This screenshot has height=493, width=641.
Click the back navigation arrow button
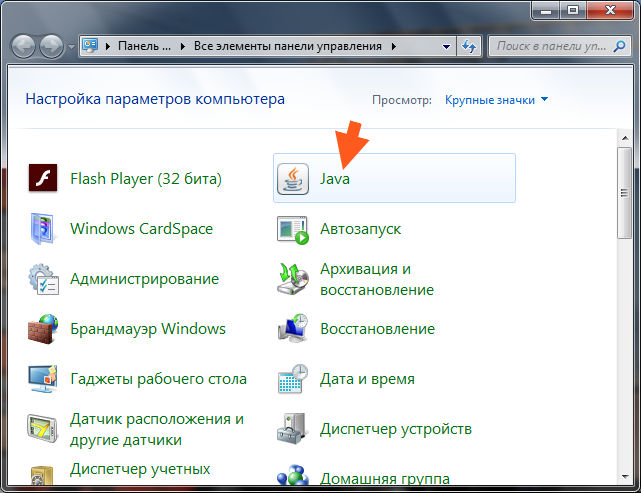tap(23, 46)
